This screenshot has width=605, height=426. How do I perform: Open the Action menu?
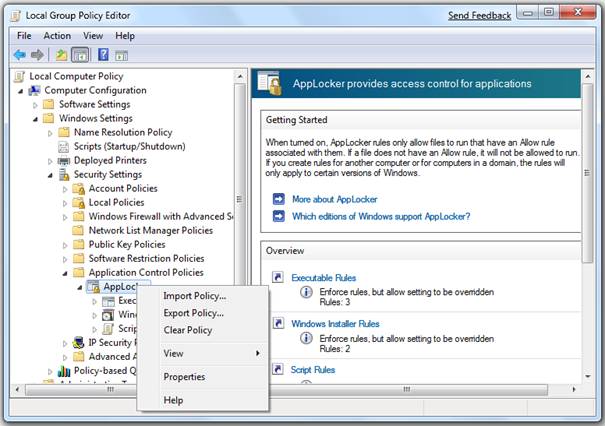[57, 36]
